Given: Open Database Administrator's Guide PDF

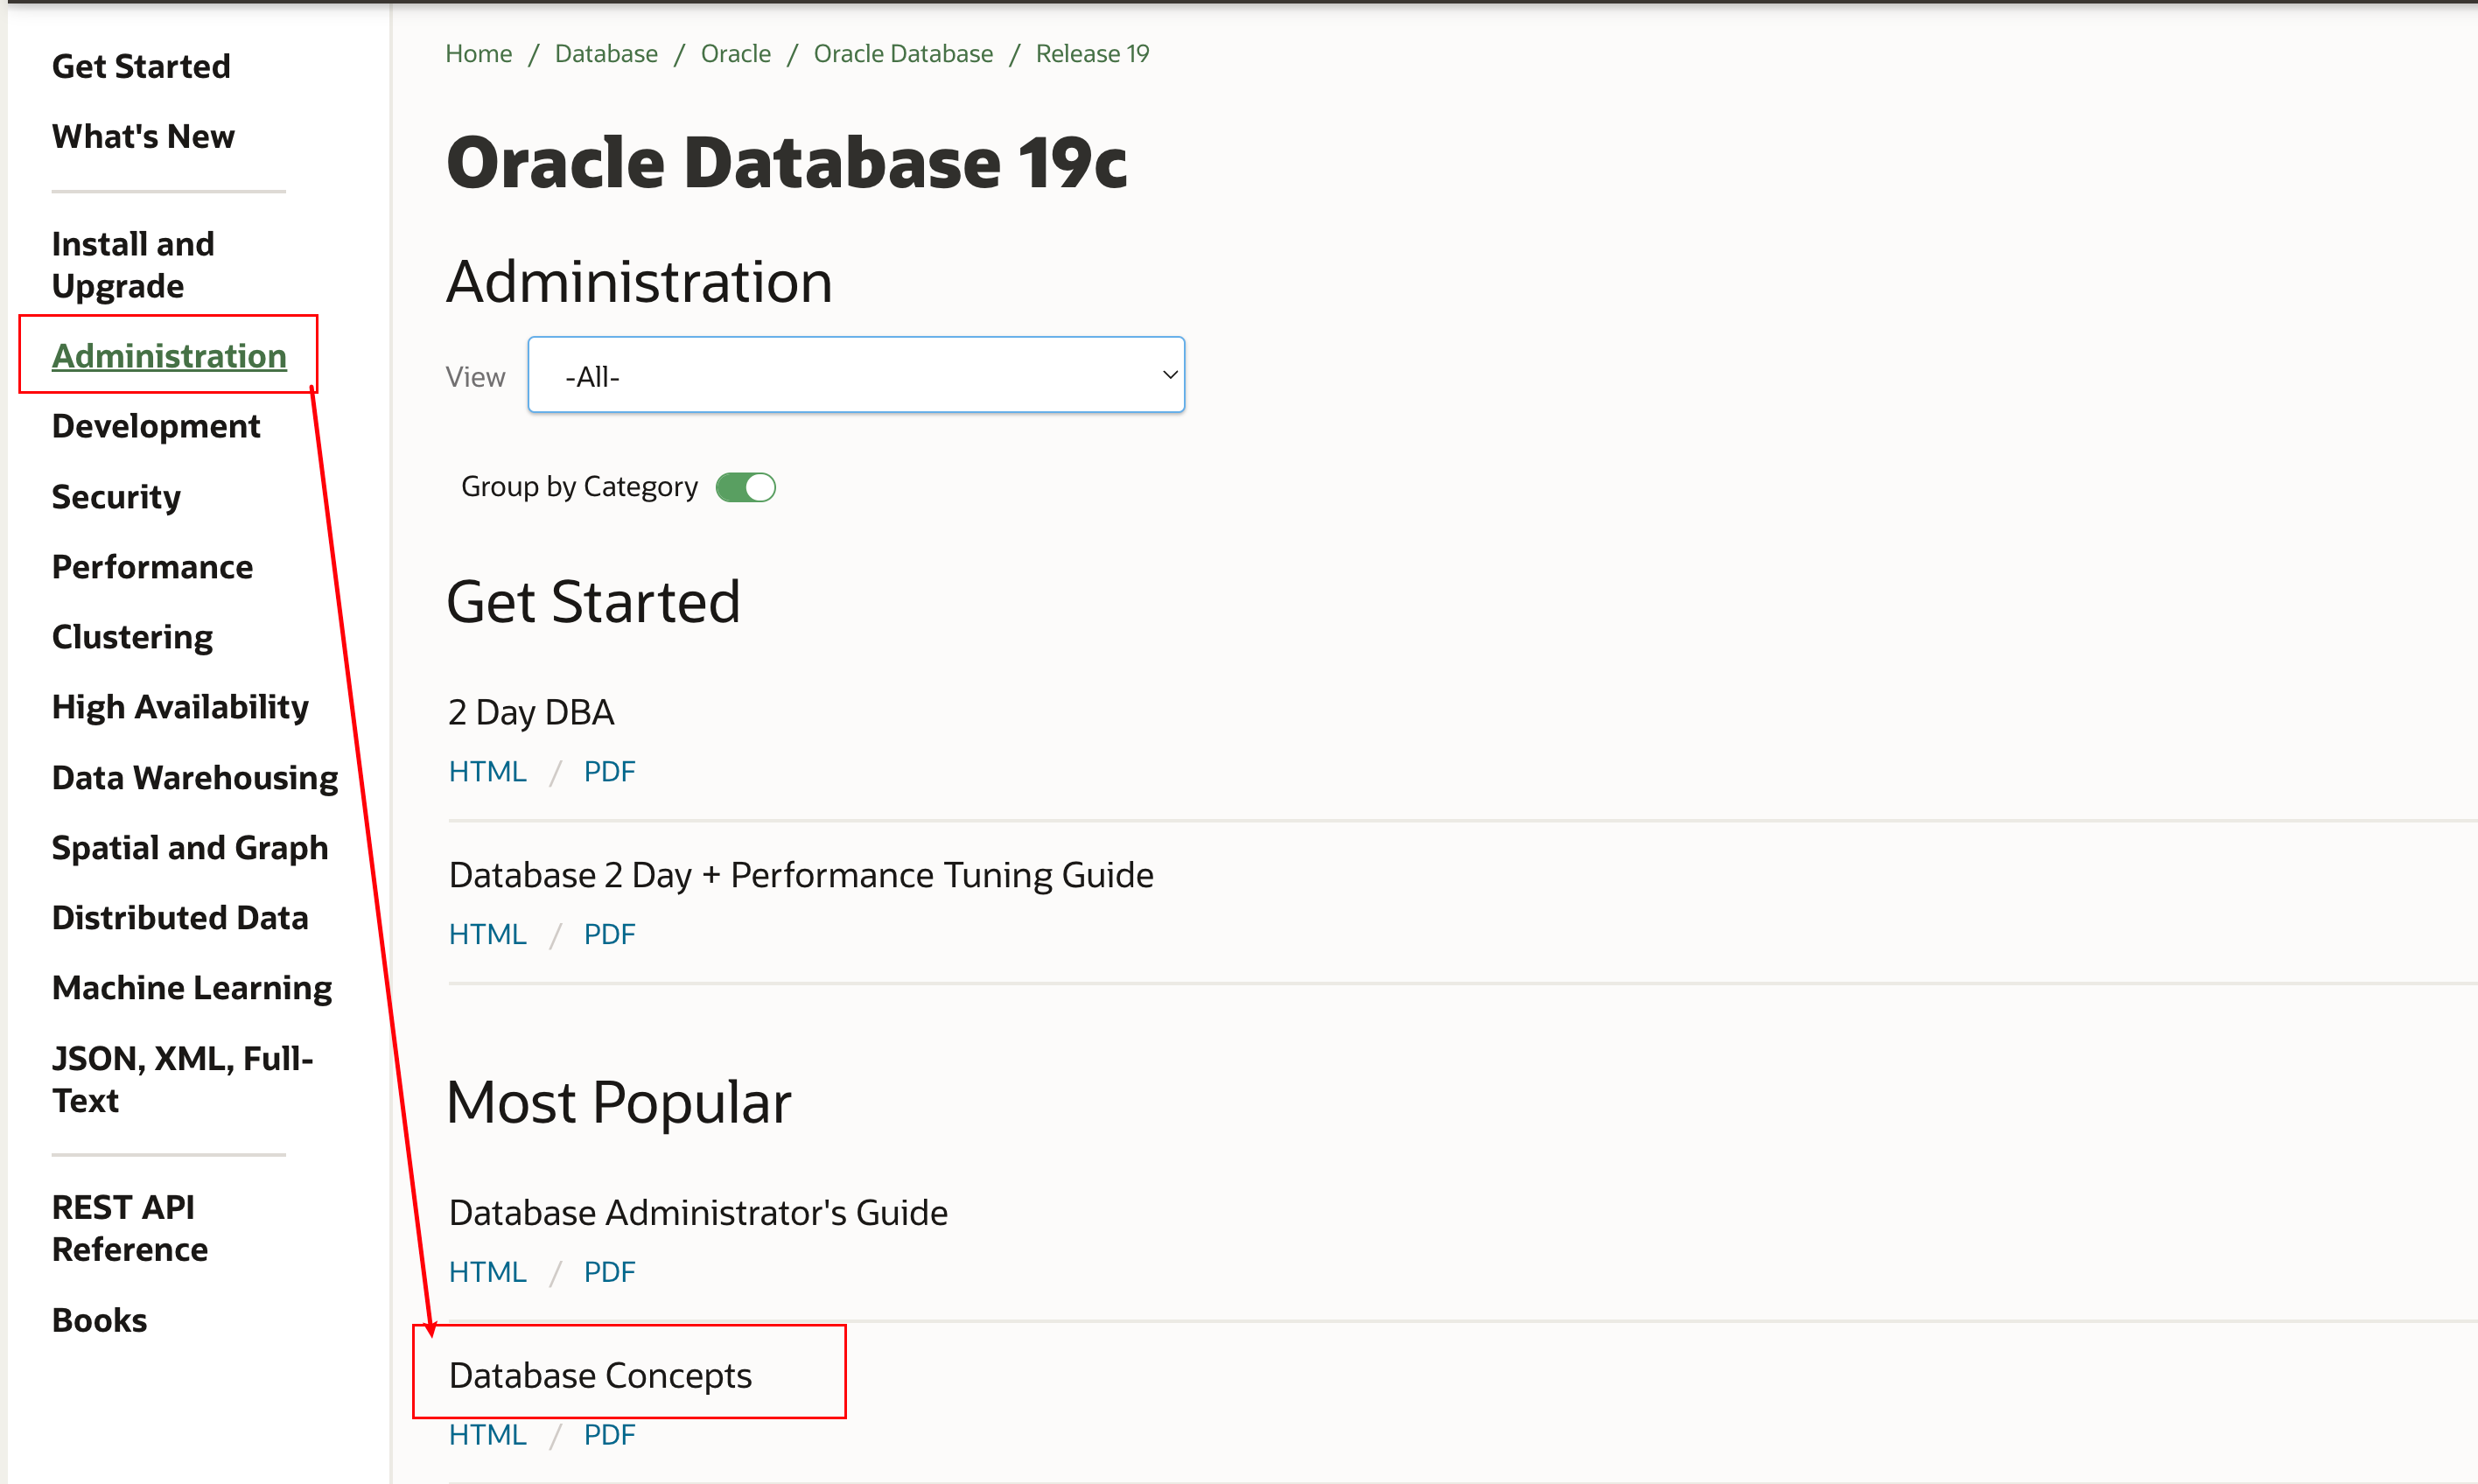Looking at the screenshot, I should [609, 1272].
